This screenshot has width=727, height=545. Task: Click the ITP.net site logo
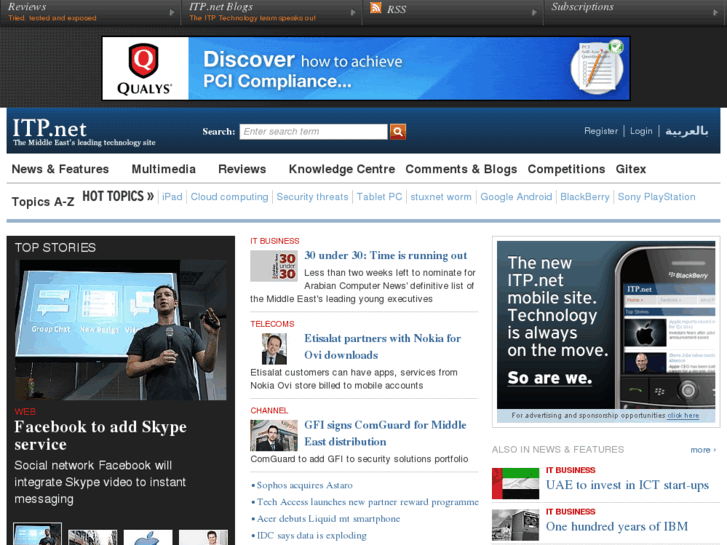click(50, 128)
